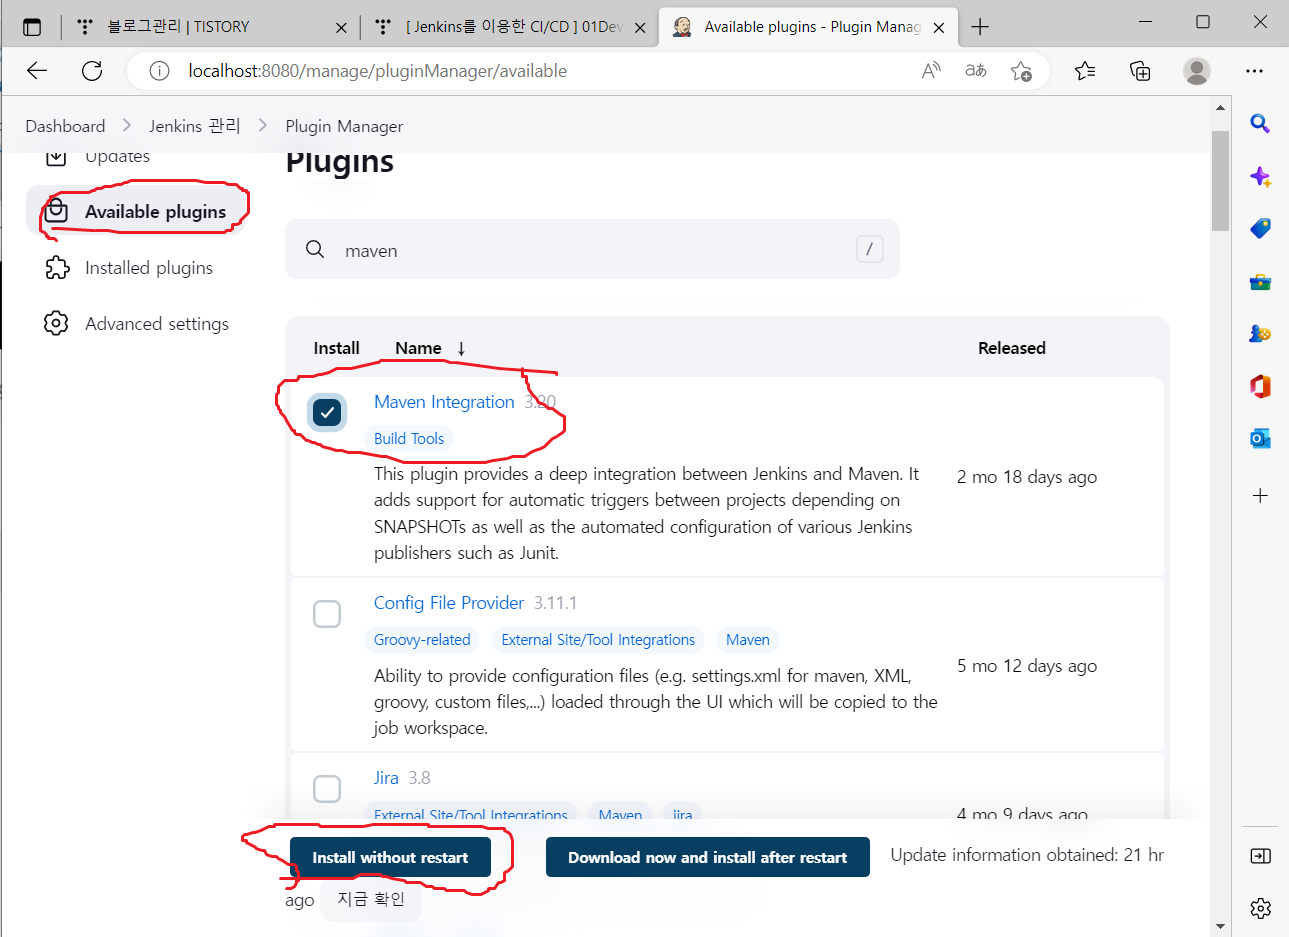Open the Outlook sidebar icon
The image size is (1289, 937).
[x=1260, y=438]
